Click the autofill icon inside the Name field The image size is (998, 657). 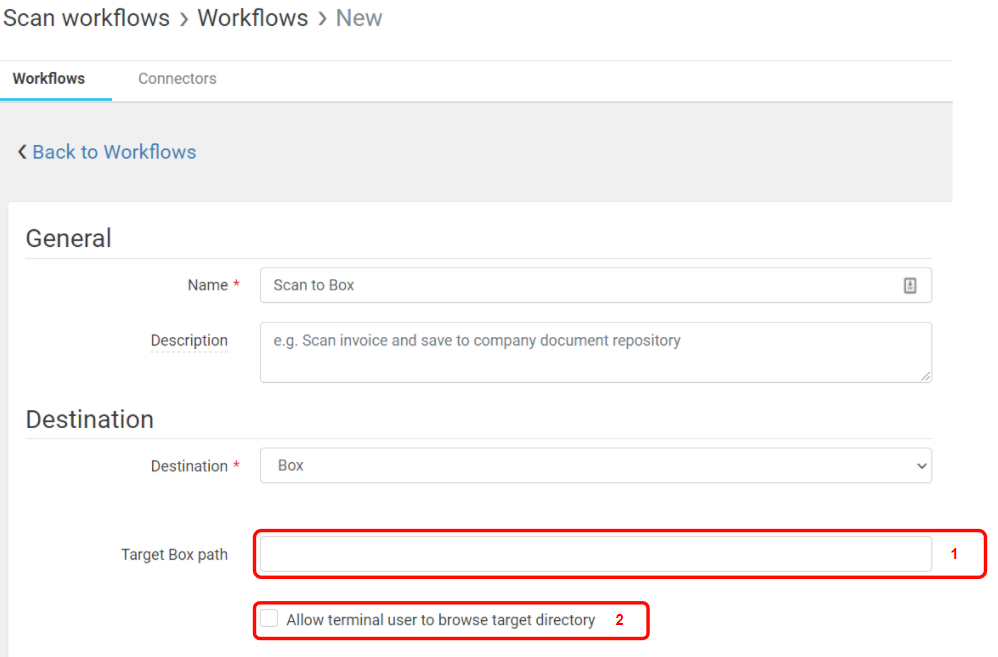(910, 285)
